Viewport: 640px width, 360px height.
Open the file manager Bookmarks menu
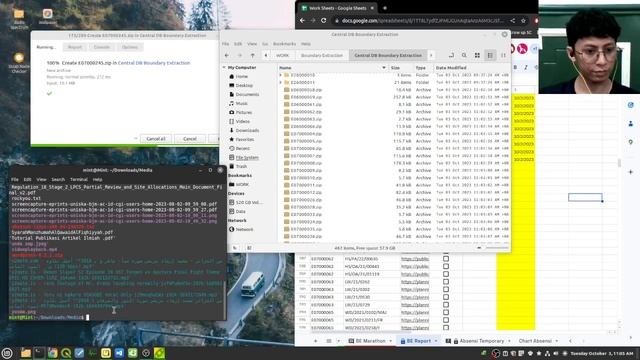point(284,44)
